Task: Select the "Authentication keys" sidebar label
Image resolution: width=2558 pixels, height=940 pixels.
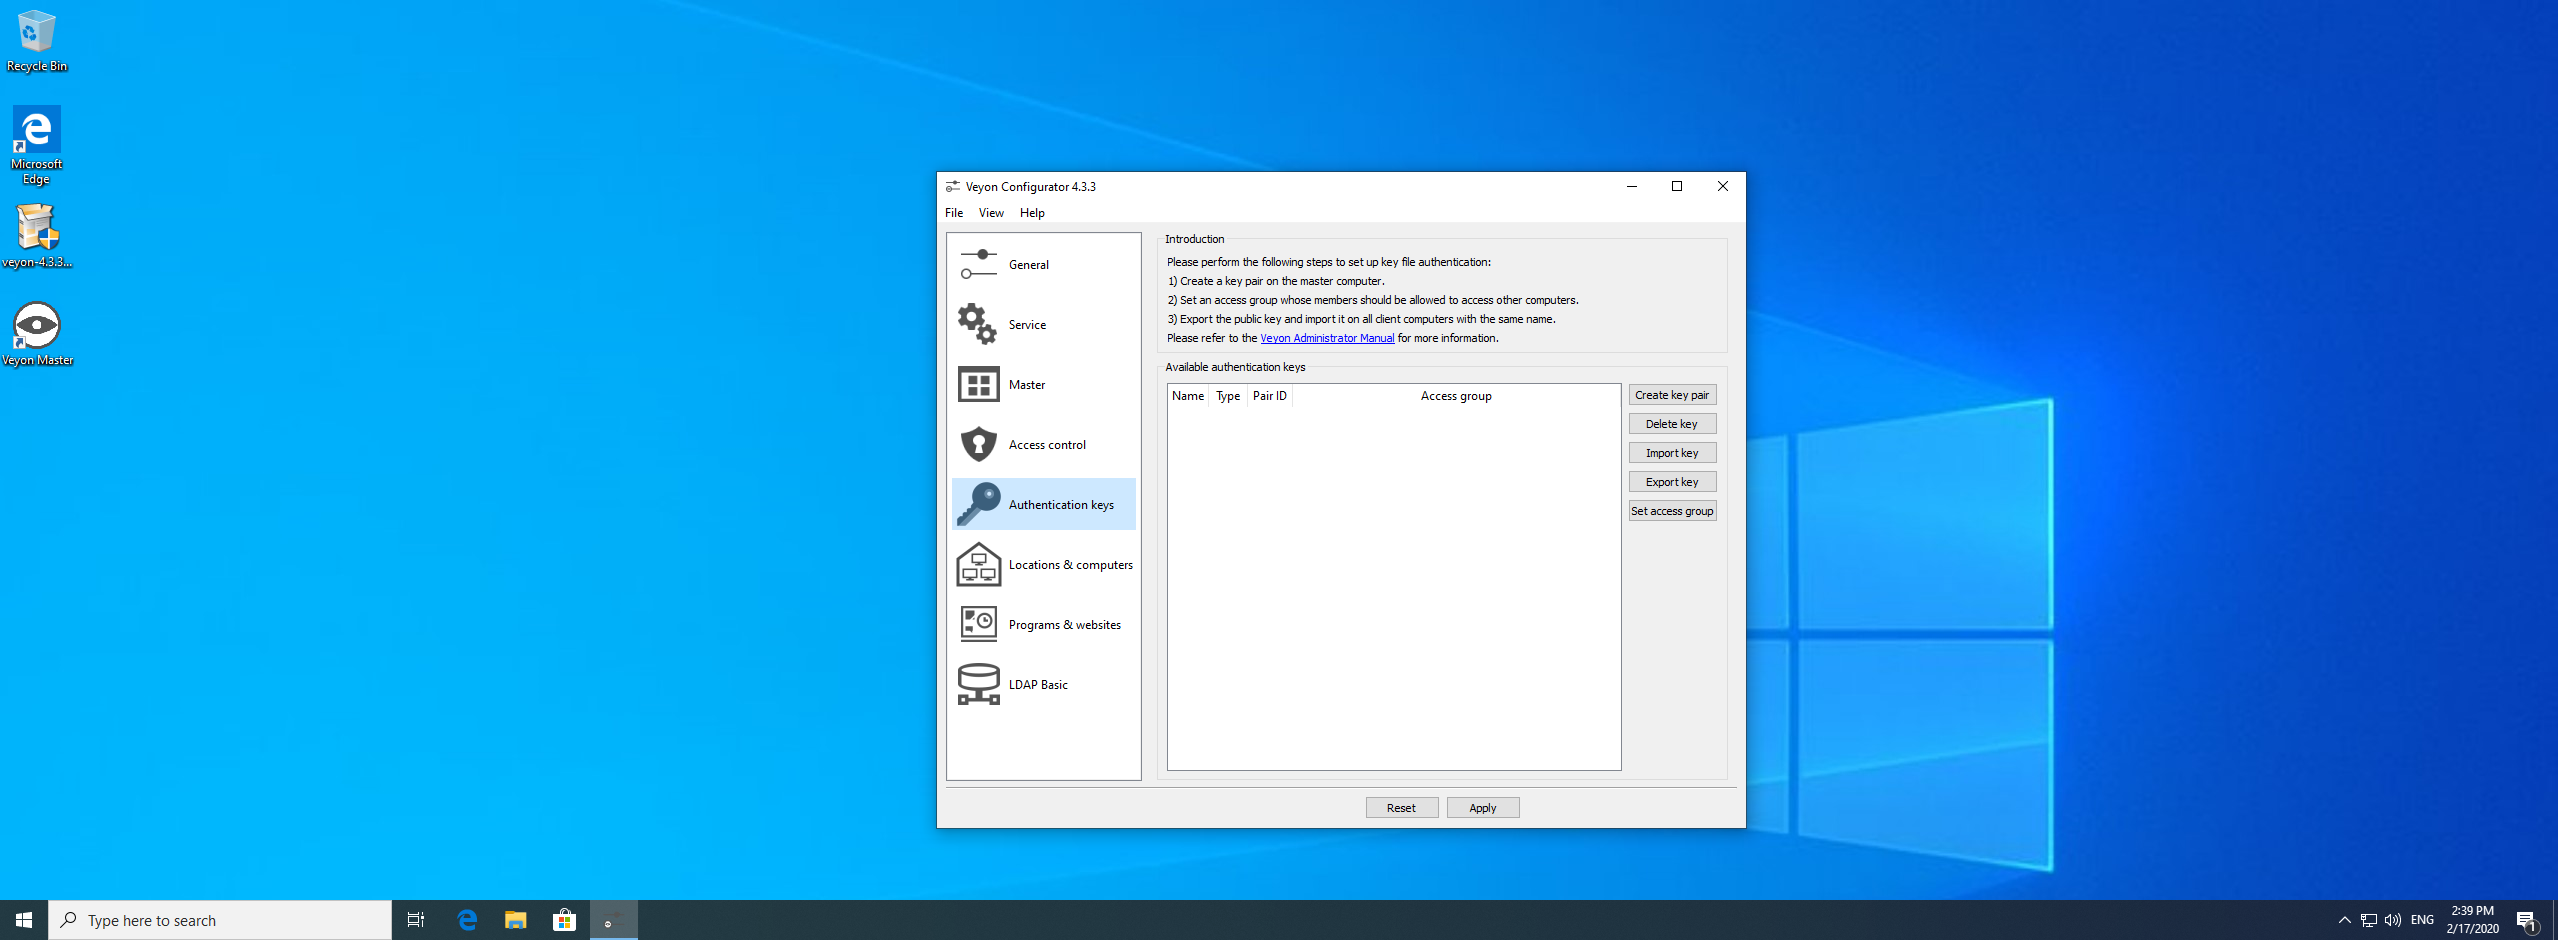Action: point(1061,505)
